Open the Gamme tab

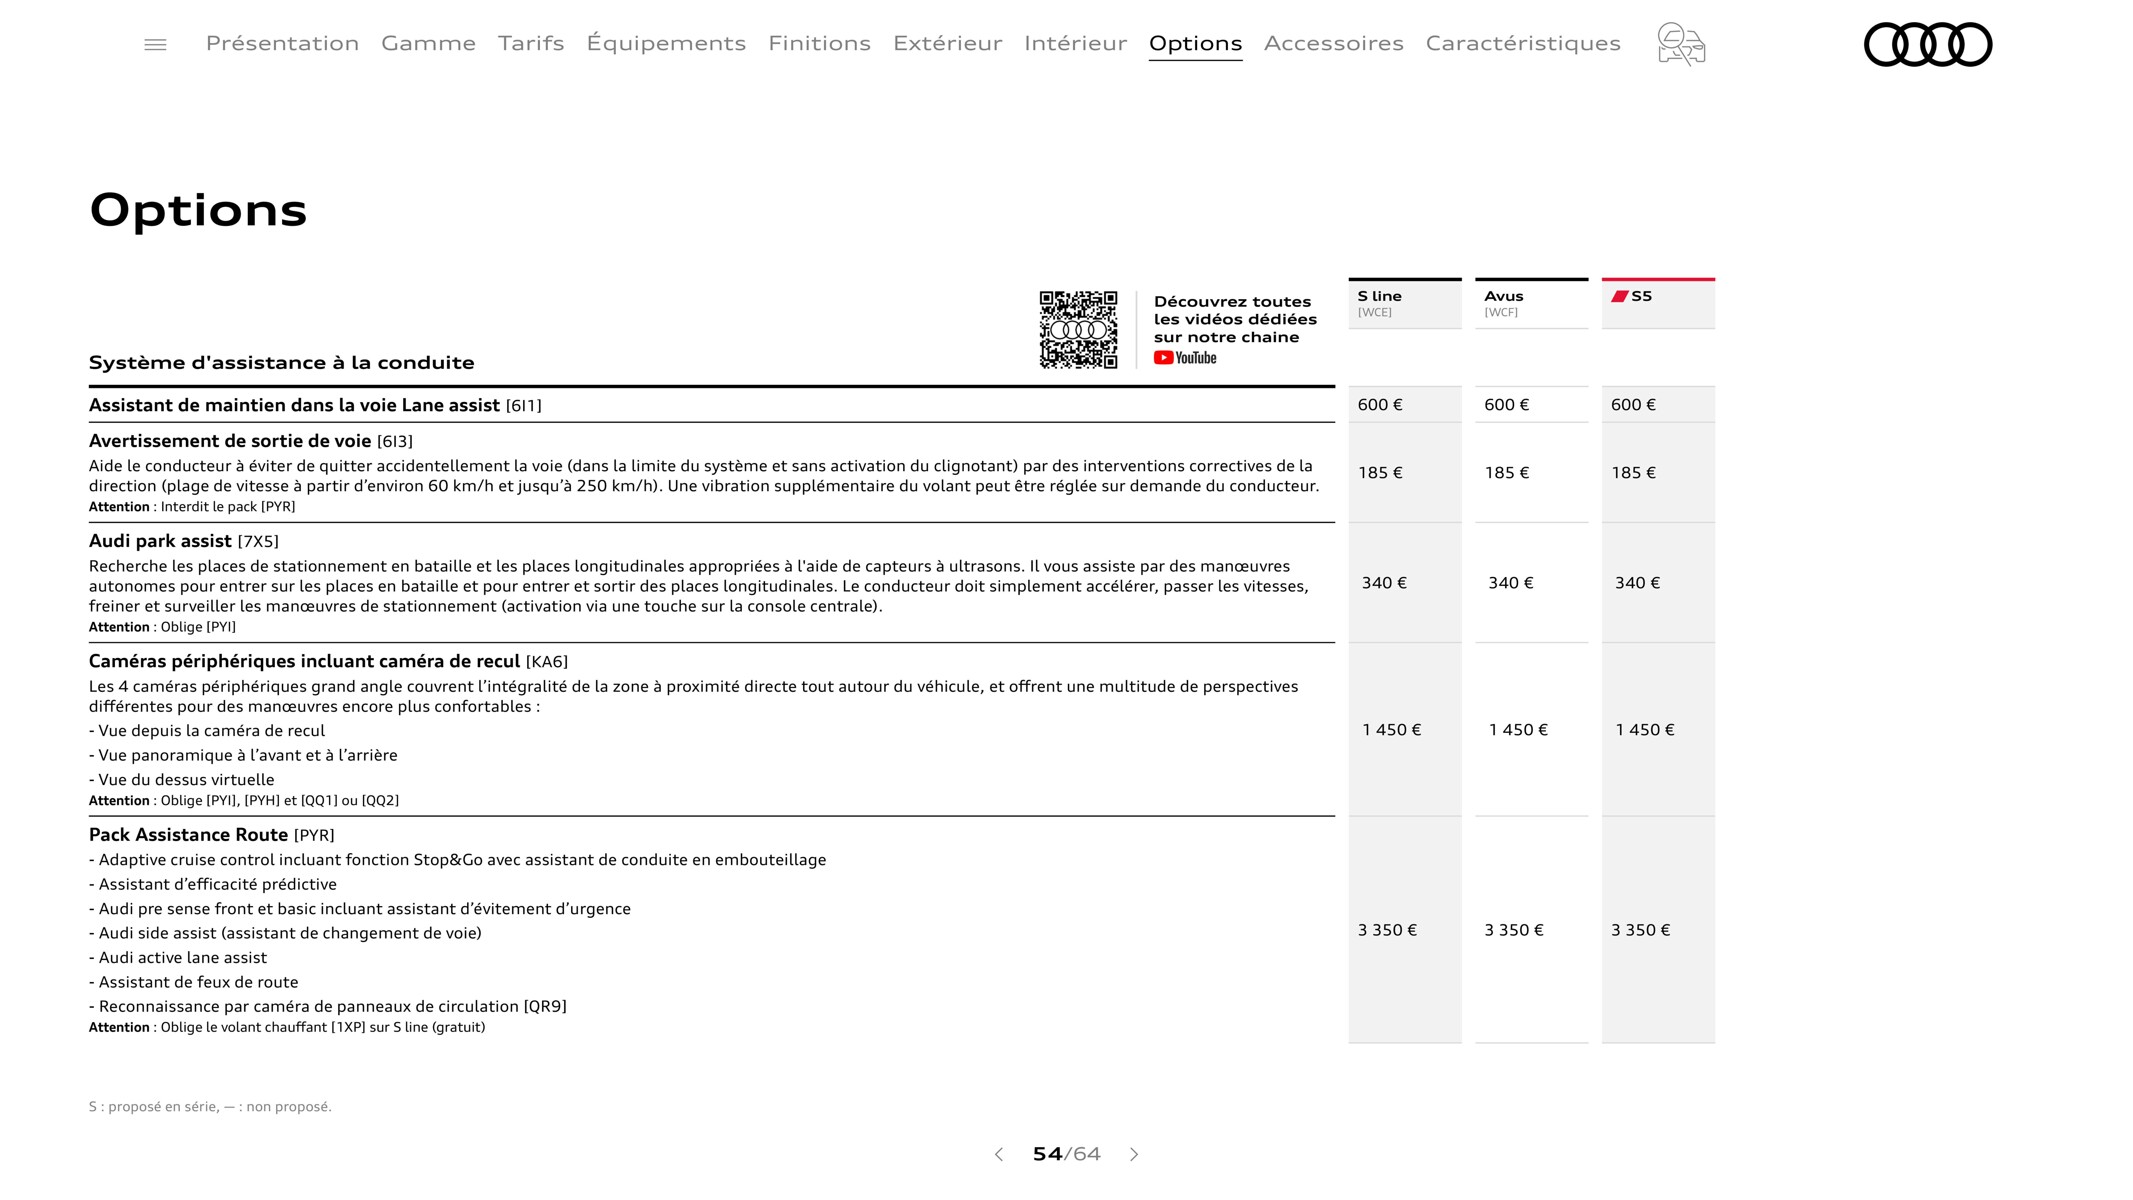[428, 43]
